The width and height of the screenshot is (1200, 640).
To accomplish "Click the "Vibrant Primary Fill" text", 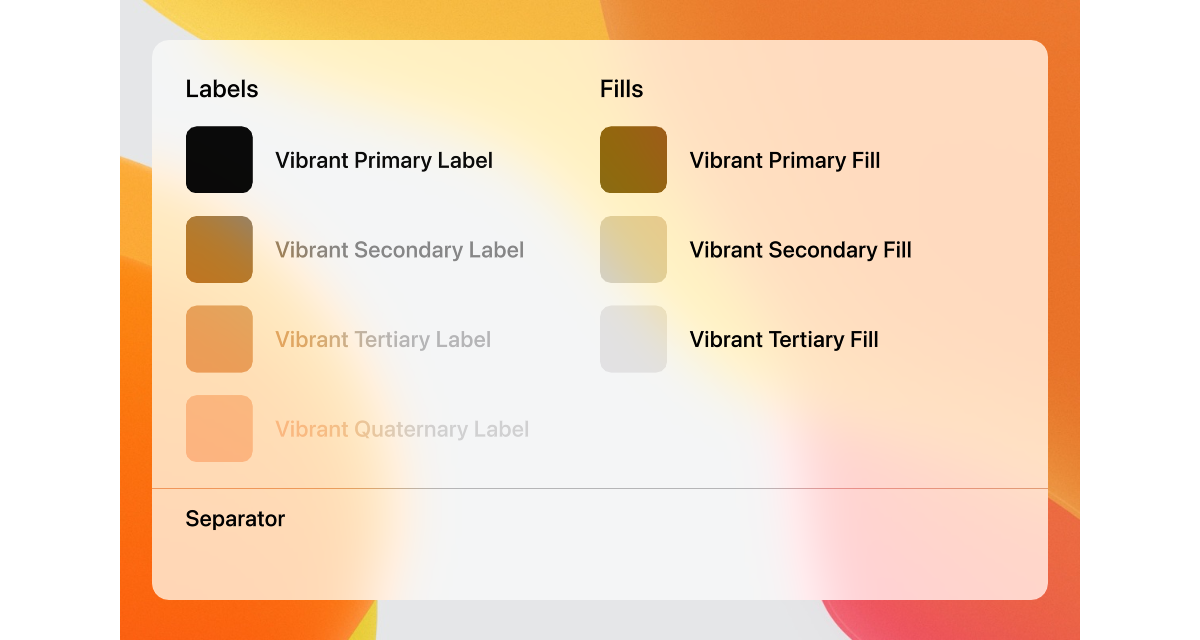I will pos(785,160).
